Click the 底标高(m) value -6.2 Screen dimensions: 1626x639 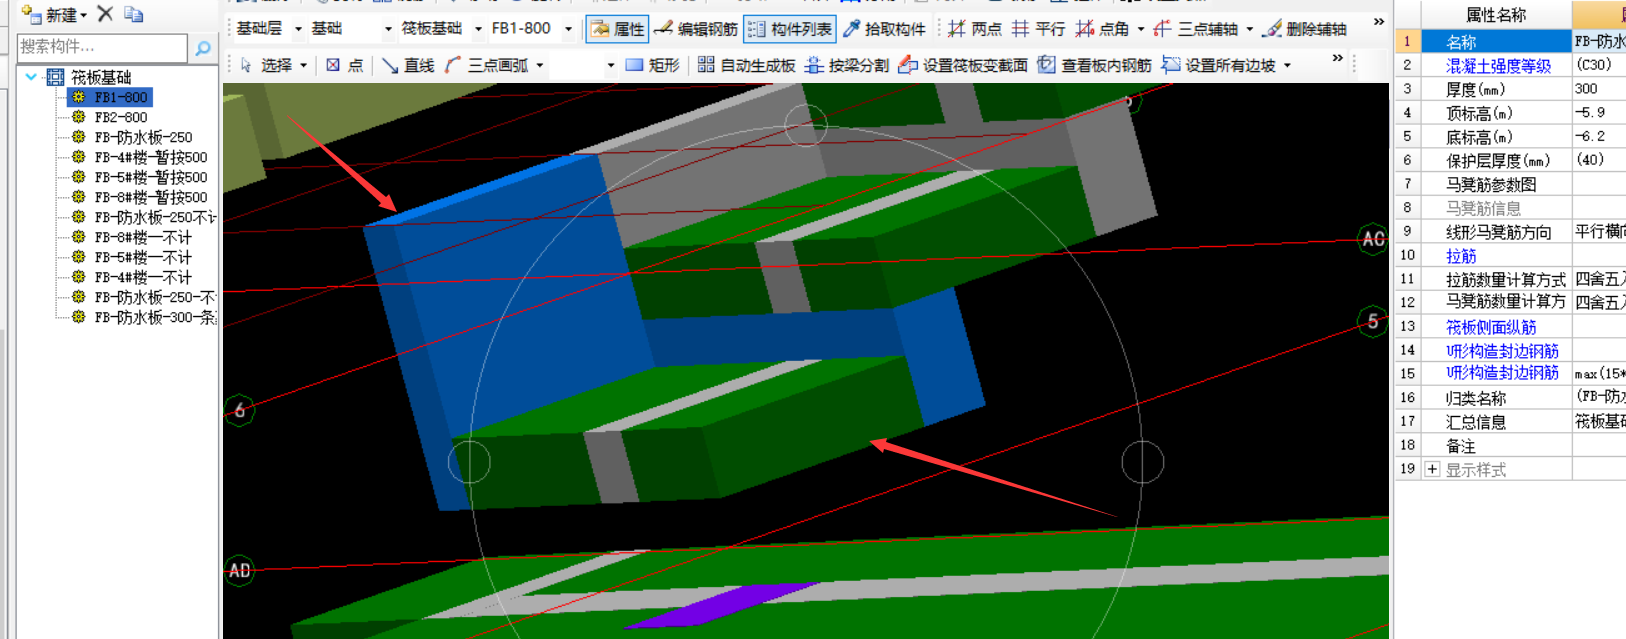[x=1599, y=137]
